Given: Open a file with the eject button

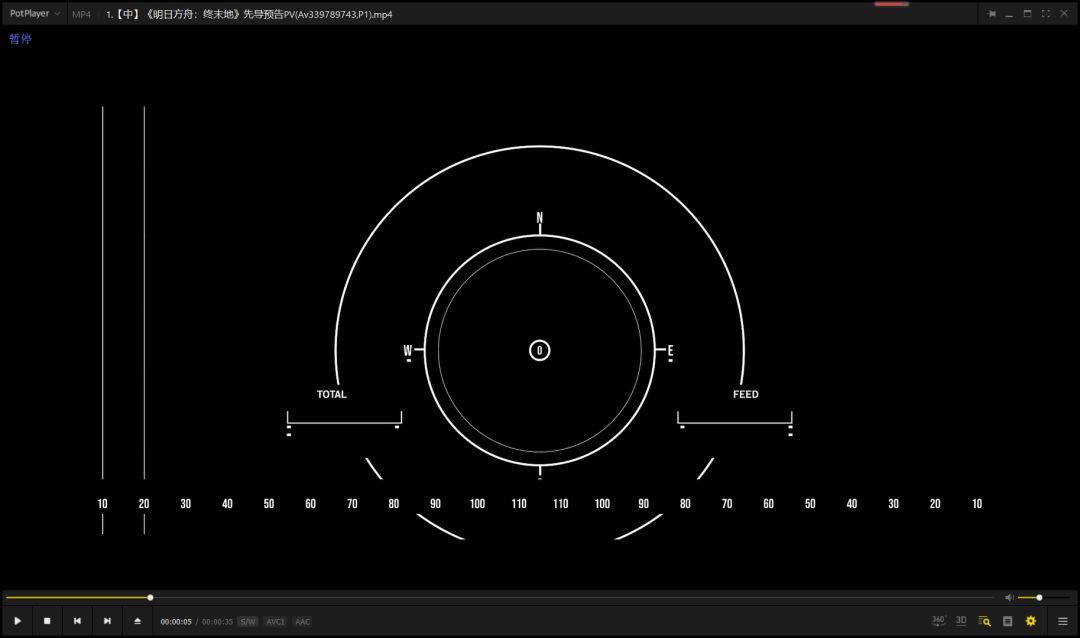Looking at the screenshot, I should pos(137,621).
